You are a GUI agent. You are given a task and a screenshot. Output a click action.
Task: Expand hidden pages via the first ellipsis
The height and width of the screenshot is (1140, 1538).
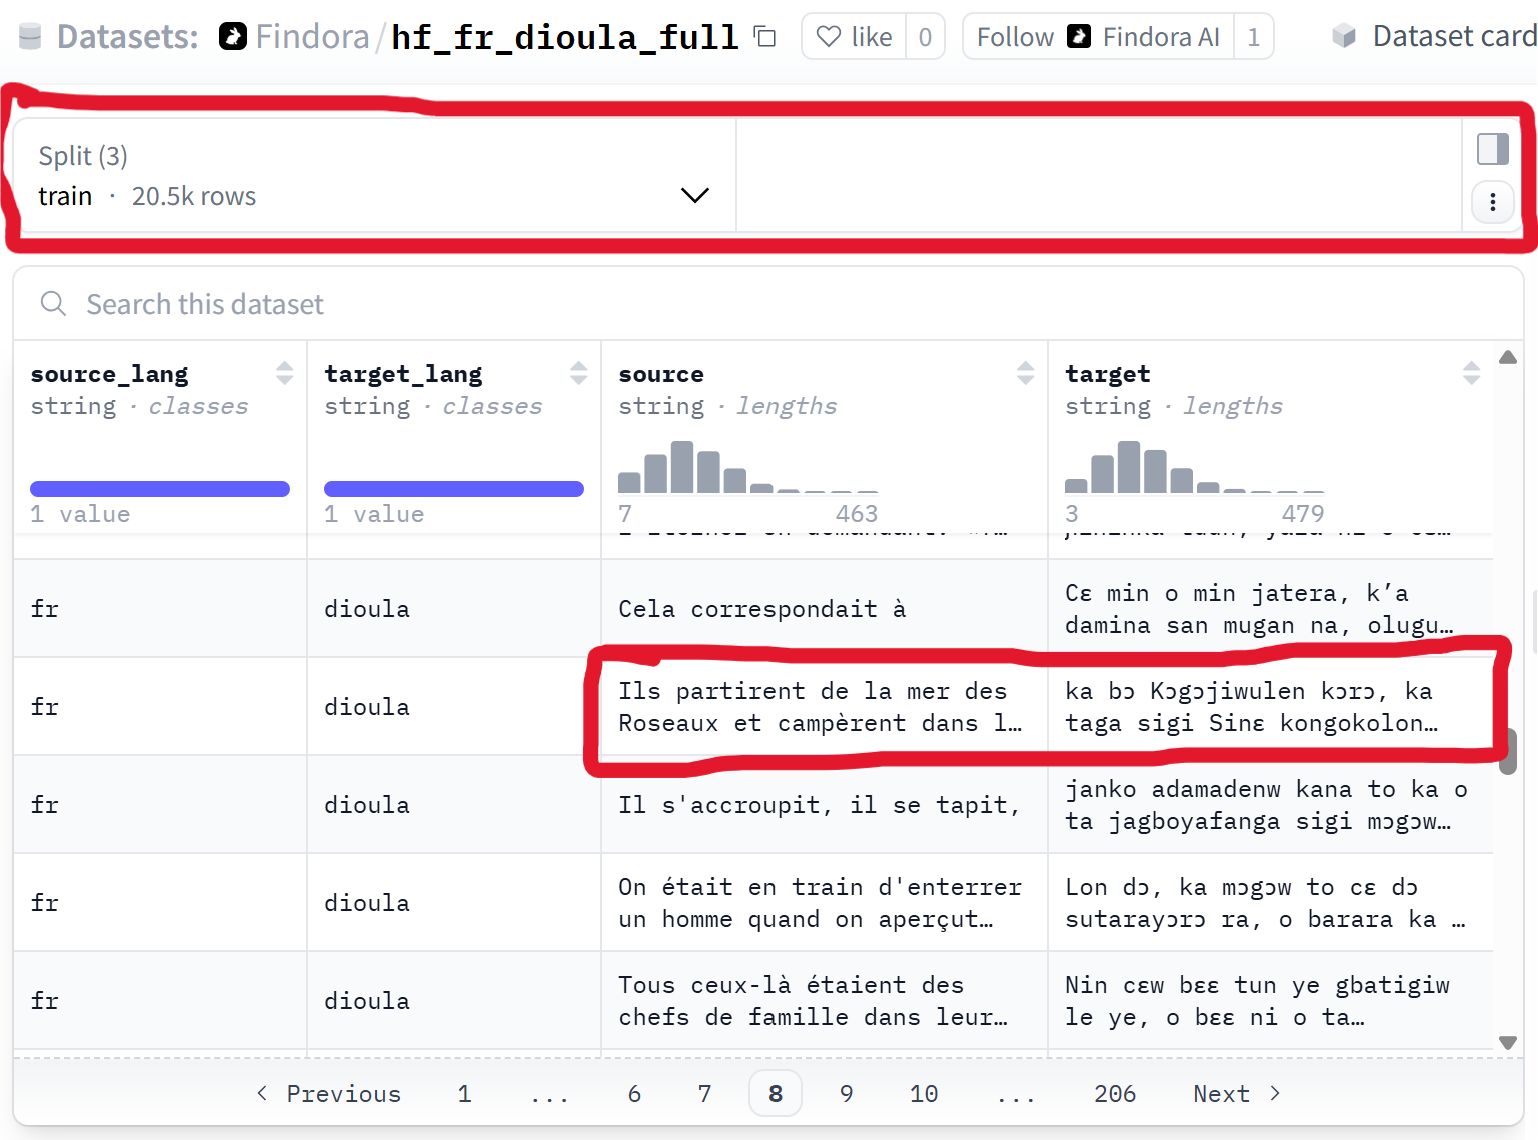click(x=551, y=1093)
